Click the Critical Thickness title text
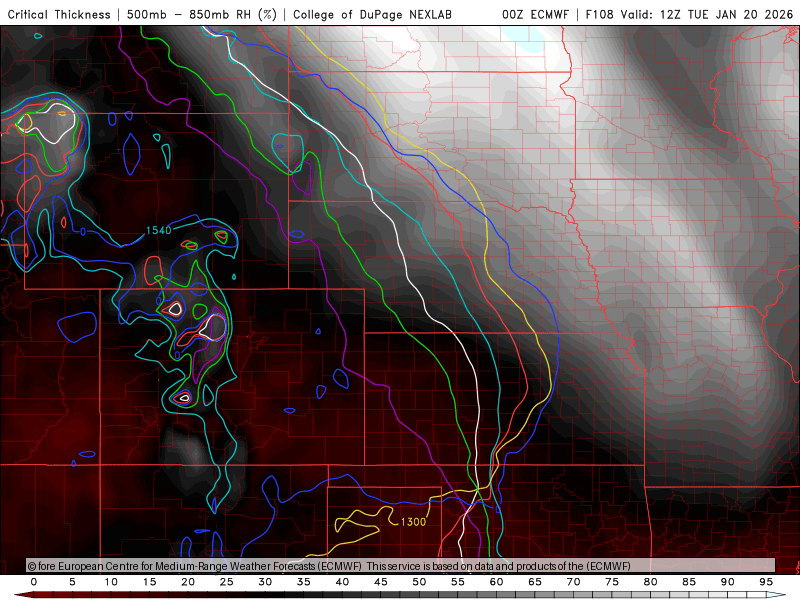 pyautogui.click(x=59, y=14)
